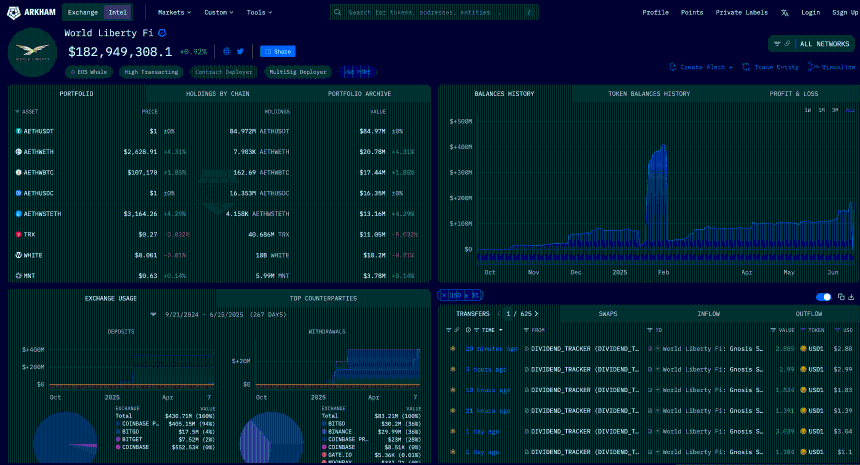Screen dimensions: 860x465
Task: Click the blue Share button
Action: click(277, 51)
